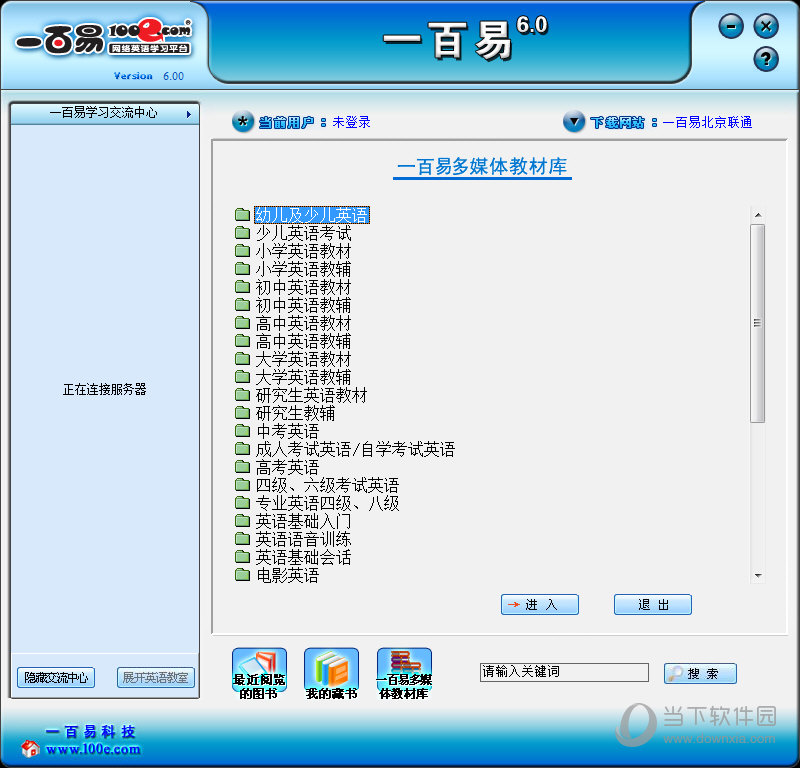Click folder icon of 初中英语教材

(242, 287)
